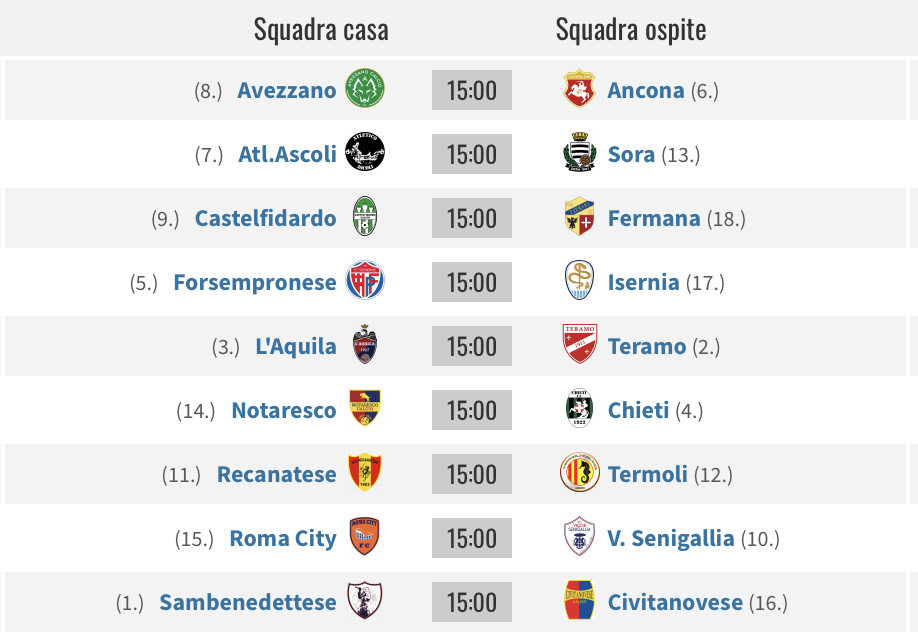Open the Castelfidardo team page
Image resolution: width=918 pixels, height=642 pixels.
pos(265,218)
